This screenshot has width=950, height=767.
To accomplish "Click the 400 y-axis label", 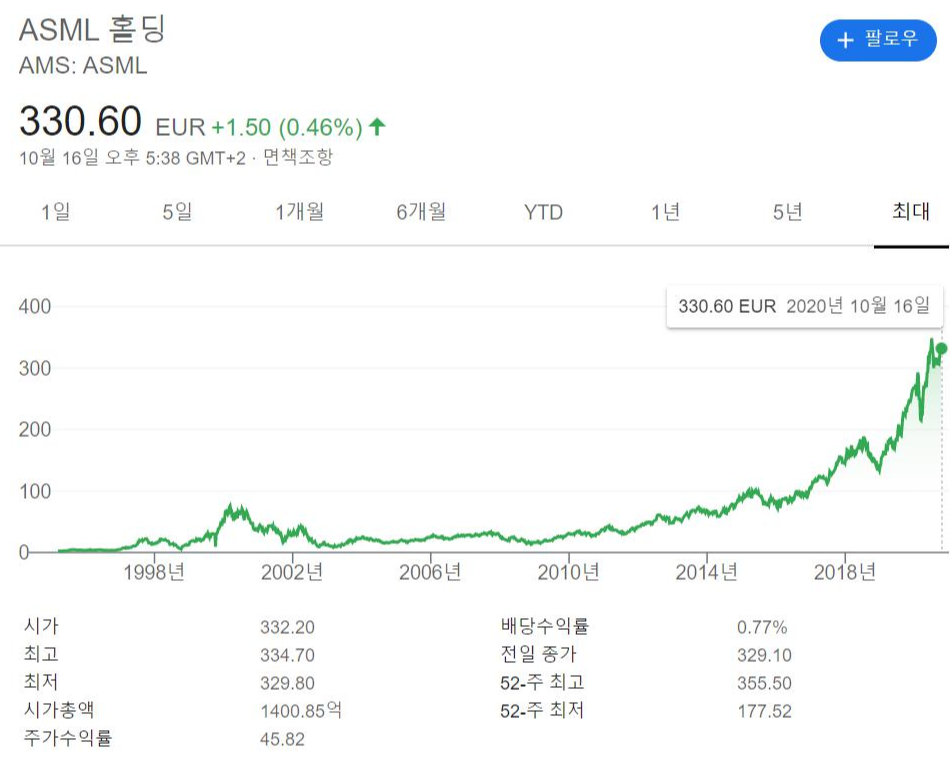I will pos(35,307).
